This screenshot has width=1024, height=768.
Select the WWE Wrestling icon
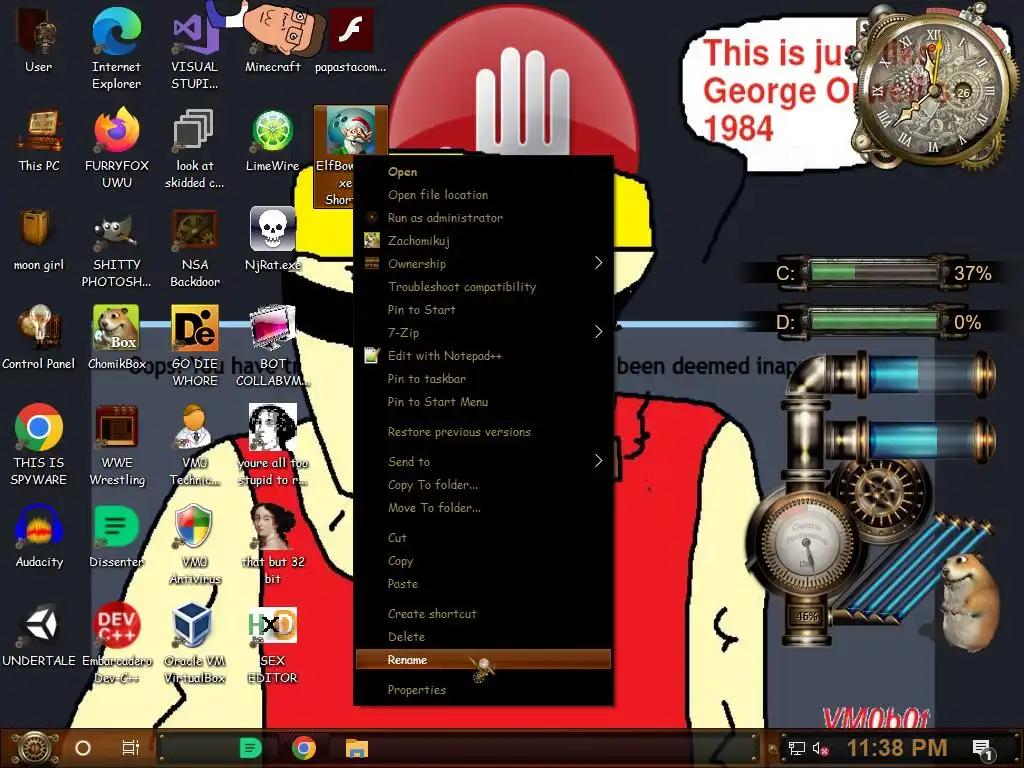coord(116,445)
